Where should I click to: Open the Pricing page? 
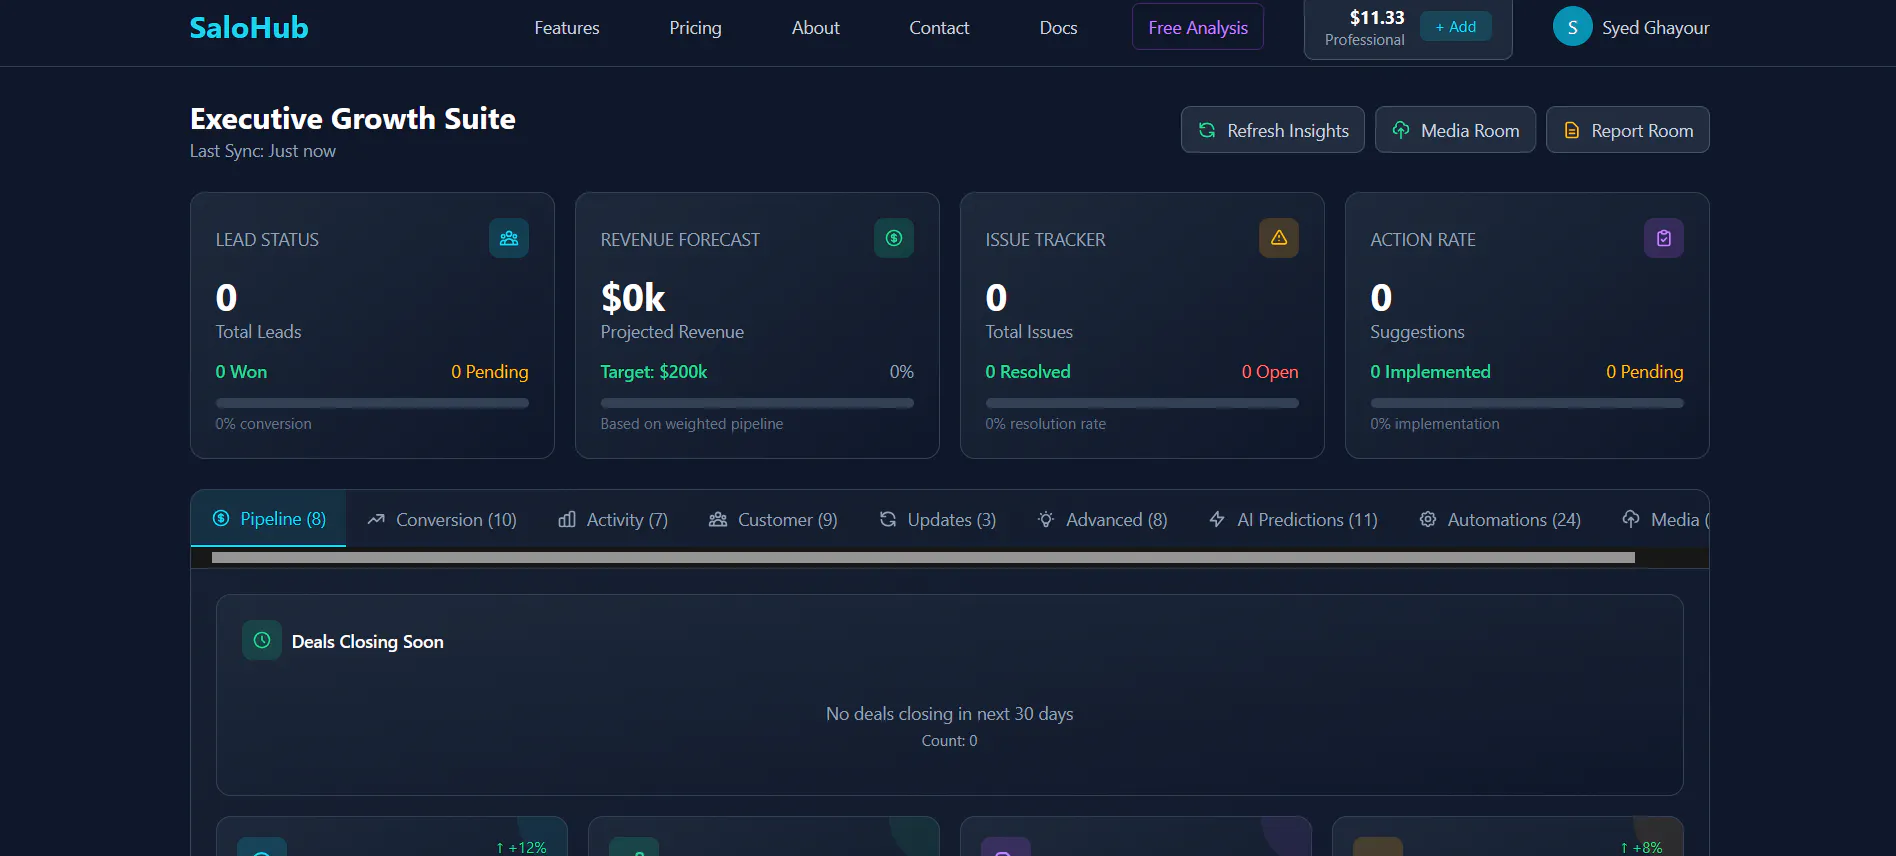(695, 28)
